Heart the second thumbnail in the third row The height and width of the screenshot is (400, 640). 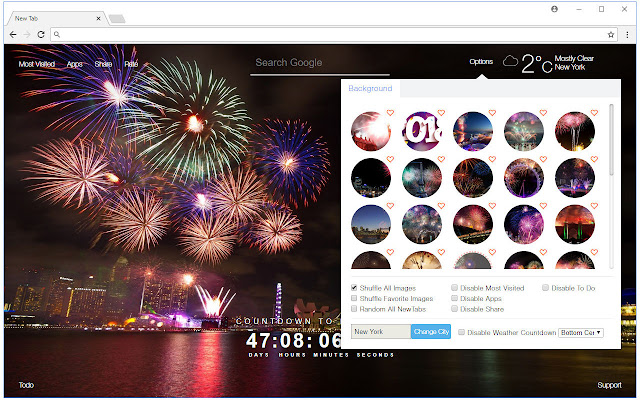click(441, 206)
